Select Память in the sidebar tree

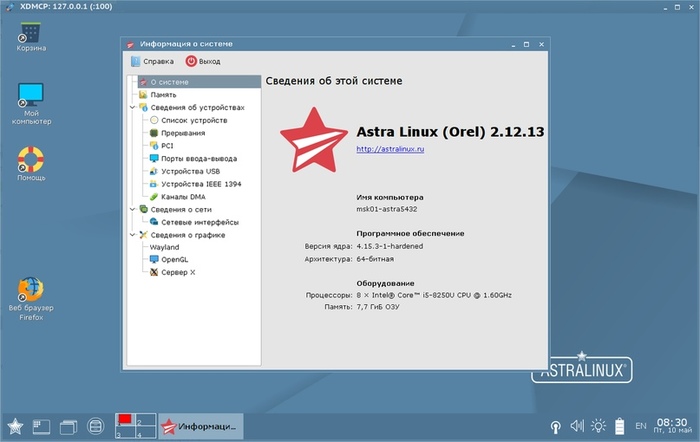click(x=163, y=95)
